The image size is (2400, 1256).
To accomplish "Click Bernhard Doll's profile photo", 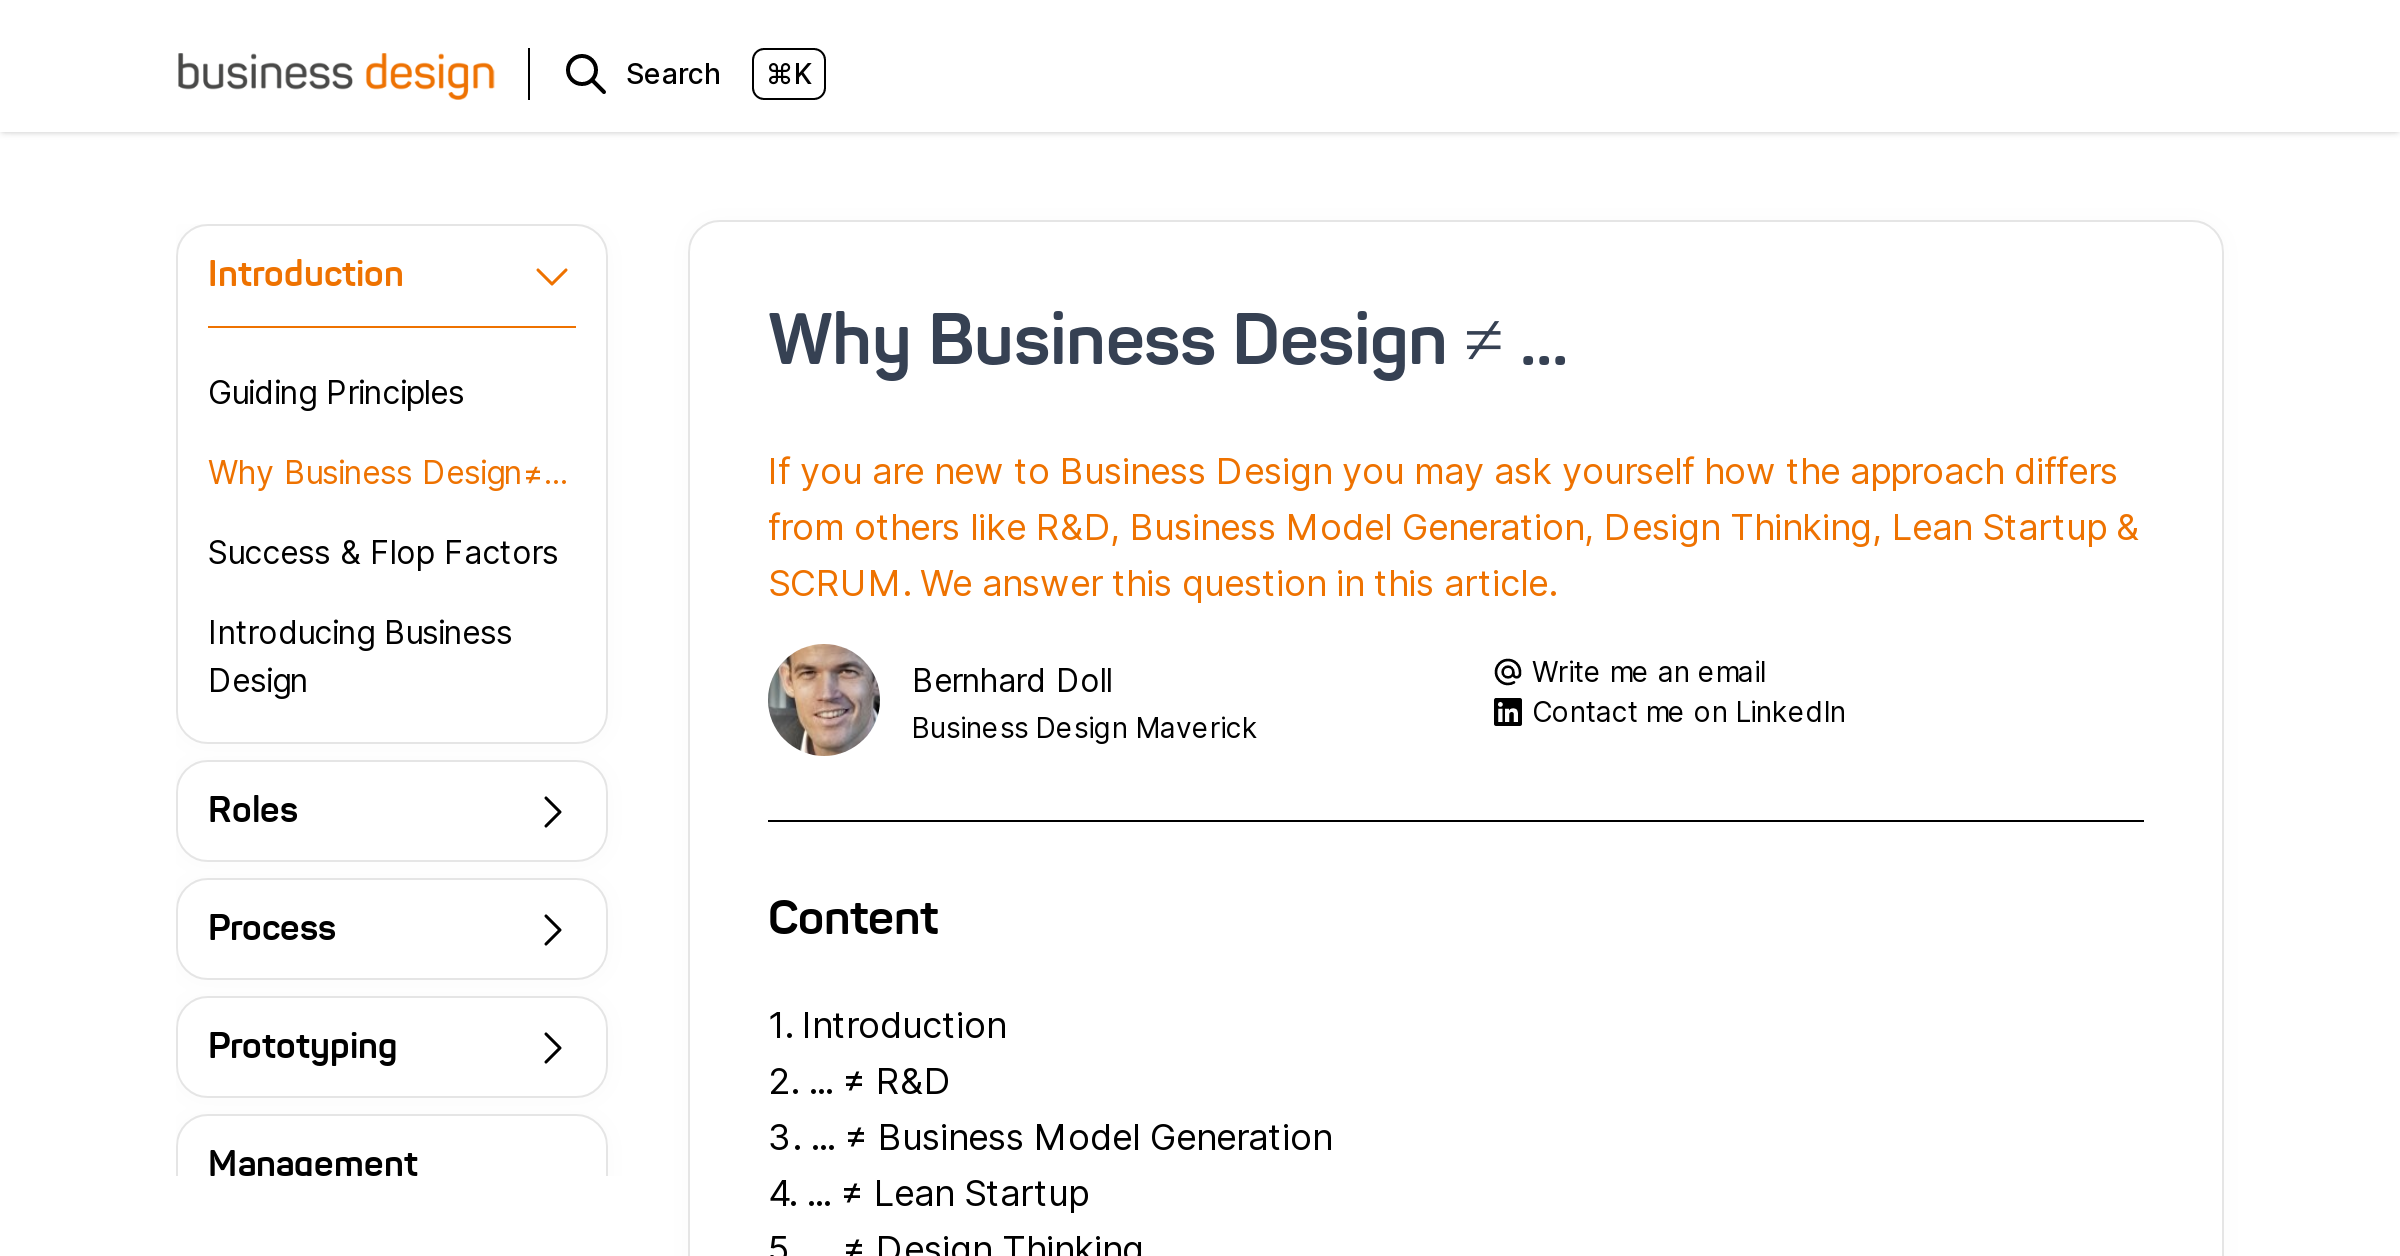I will [824, 699].
